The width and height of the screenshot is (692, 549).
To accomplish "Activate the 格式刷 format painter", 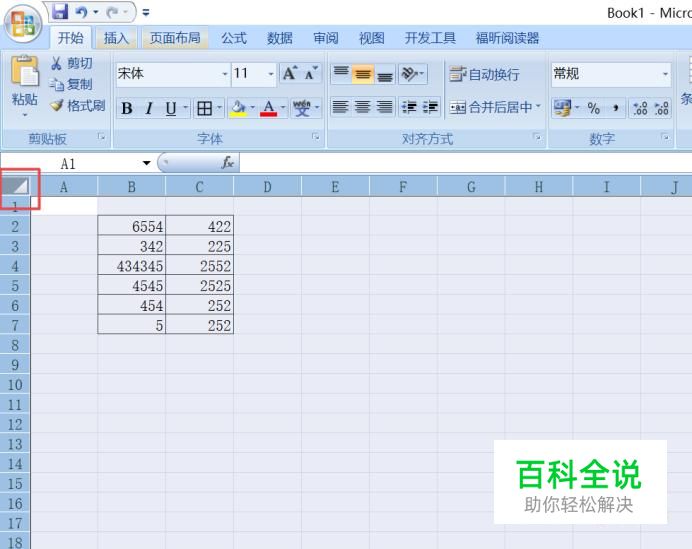I will [78, 105].
